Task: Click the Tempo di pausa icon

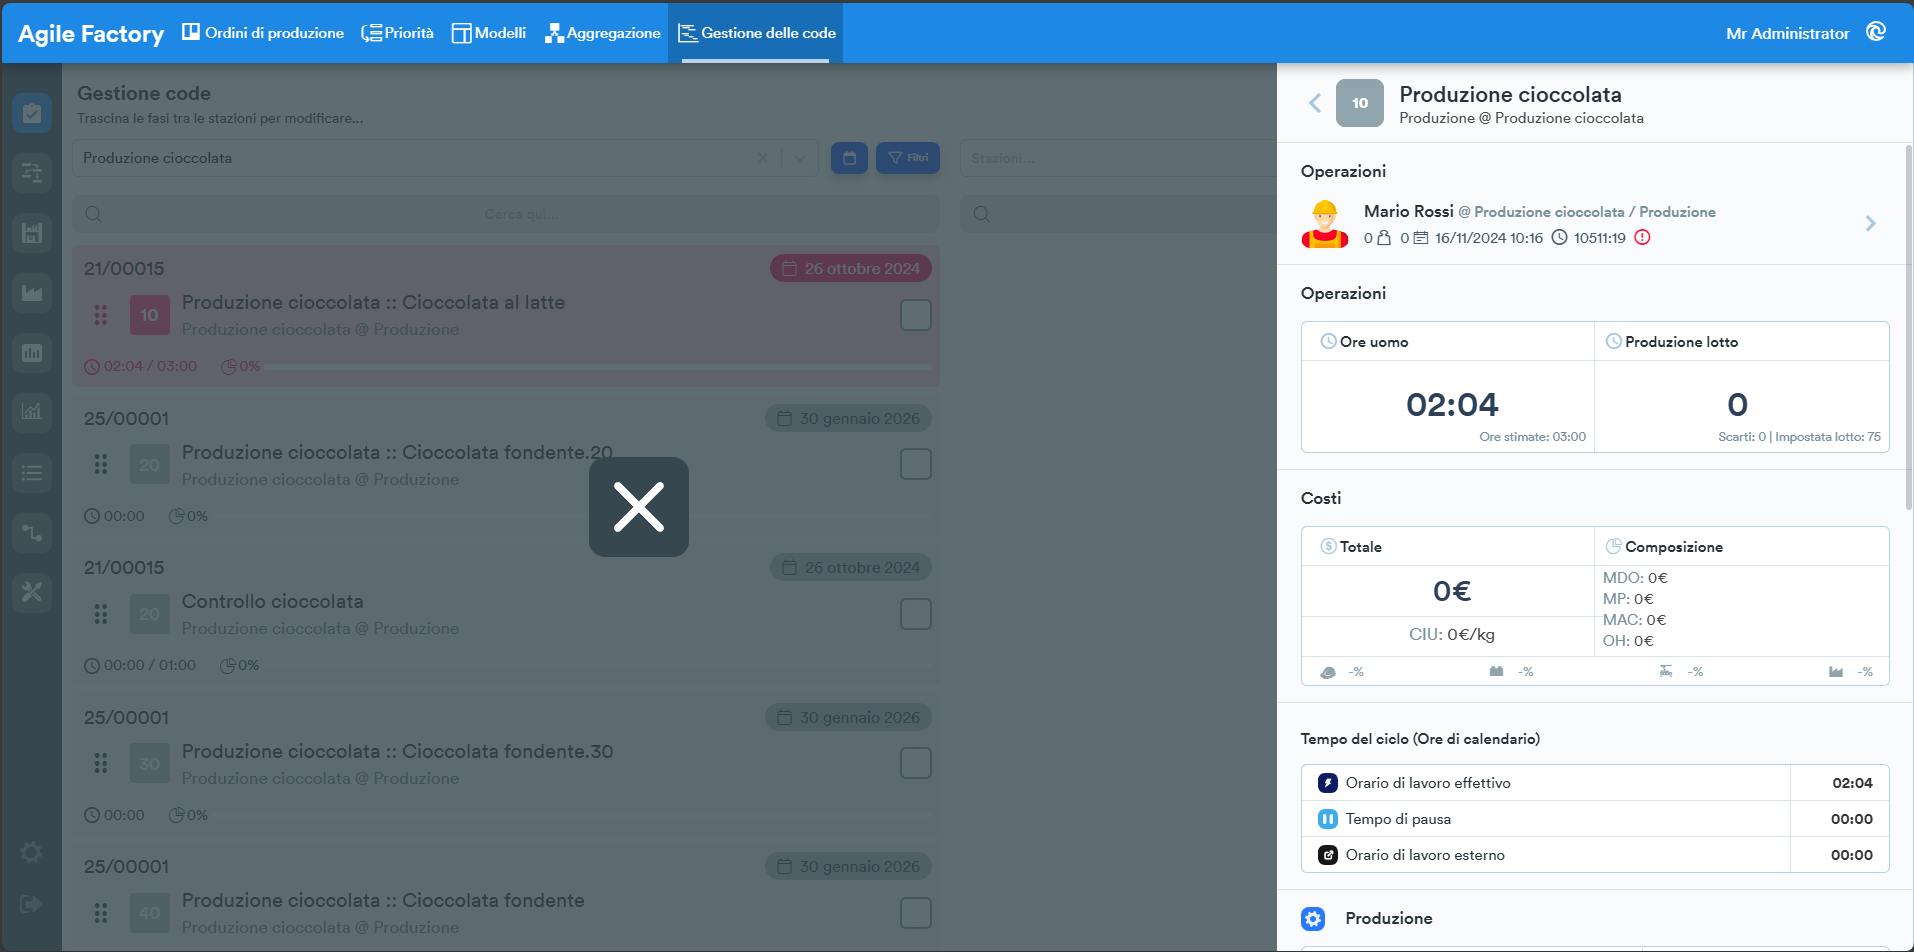Action: [x=1327, y=819]
